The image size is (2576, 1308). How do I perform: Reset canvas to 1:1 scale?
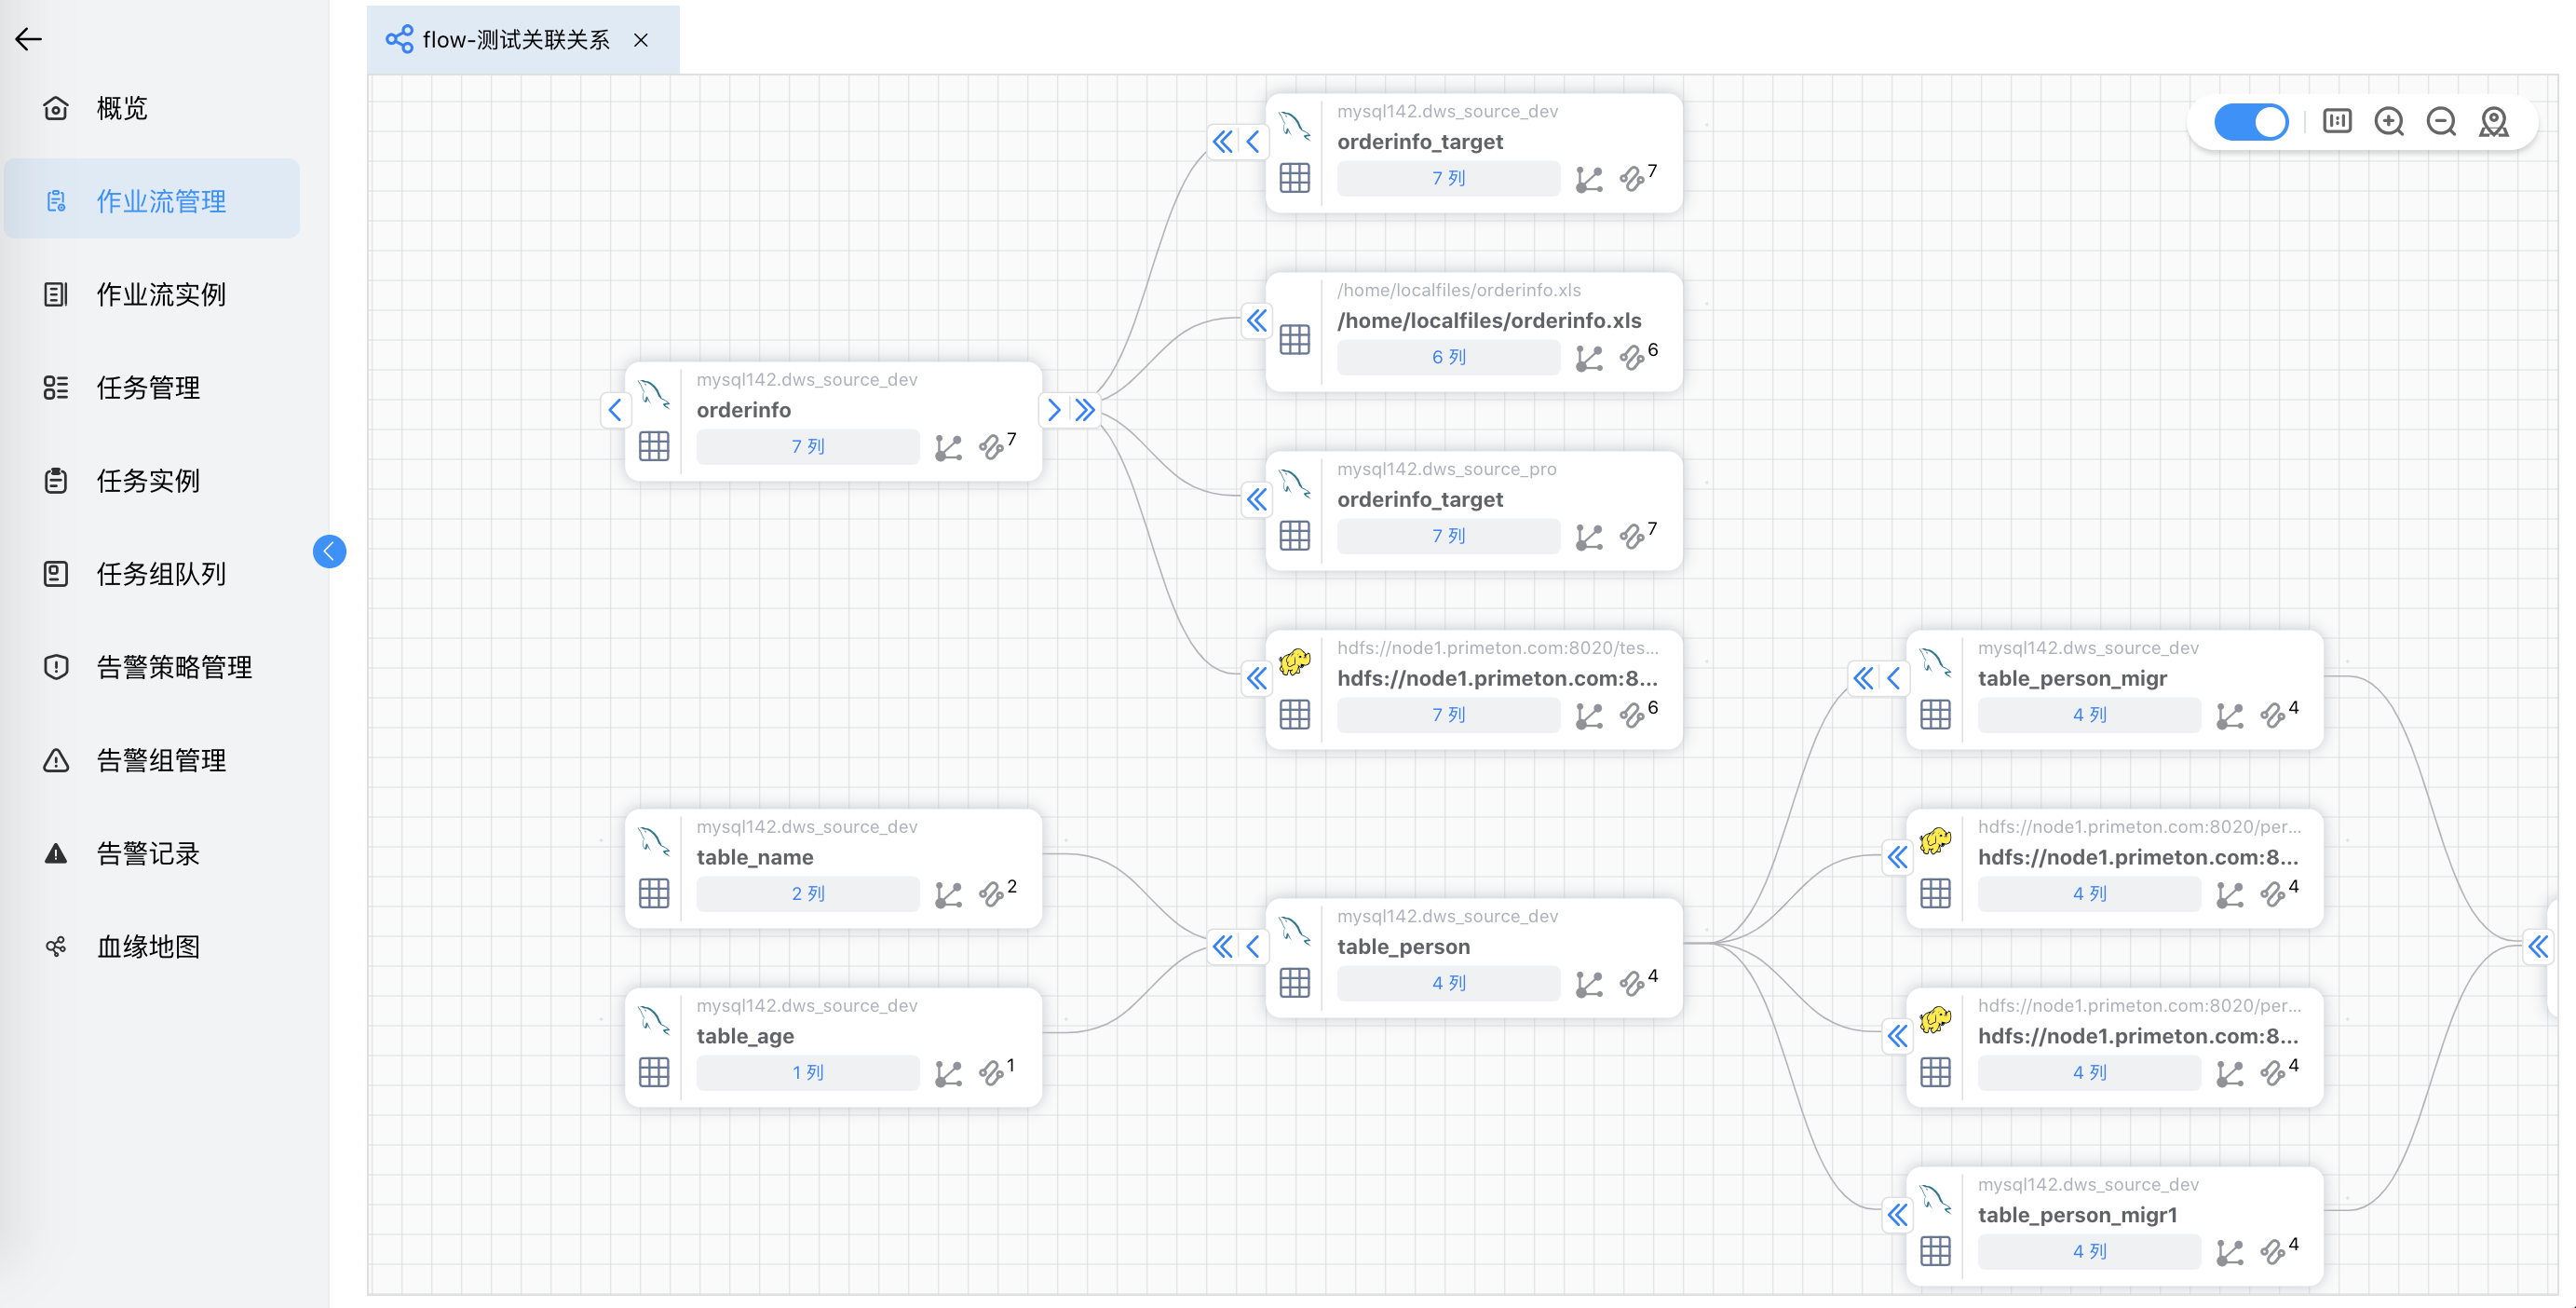click(2336, 122)
